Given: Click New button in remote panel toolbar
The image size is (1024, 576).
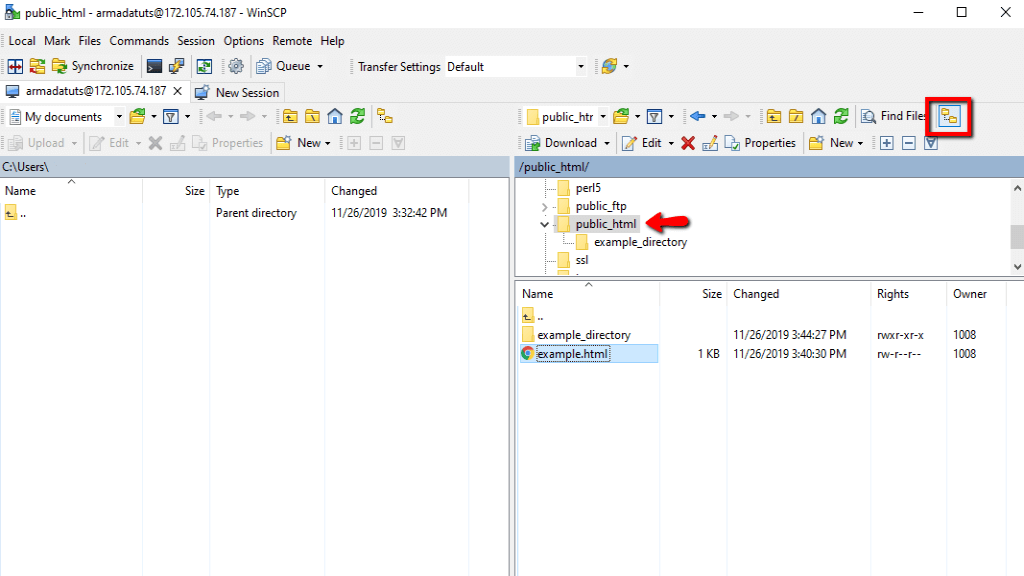Looking at the screenshot, I should point(836,143).
